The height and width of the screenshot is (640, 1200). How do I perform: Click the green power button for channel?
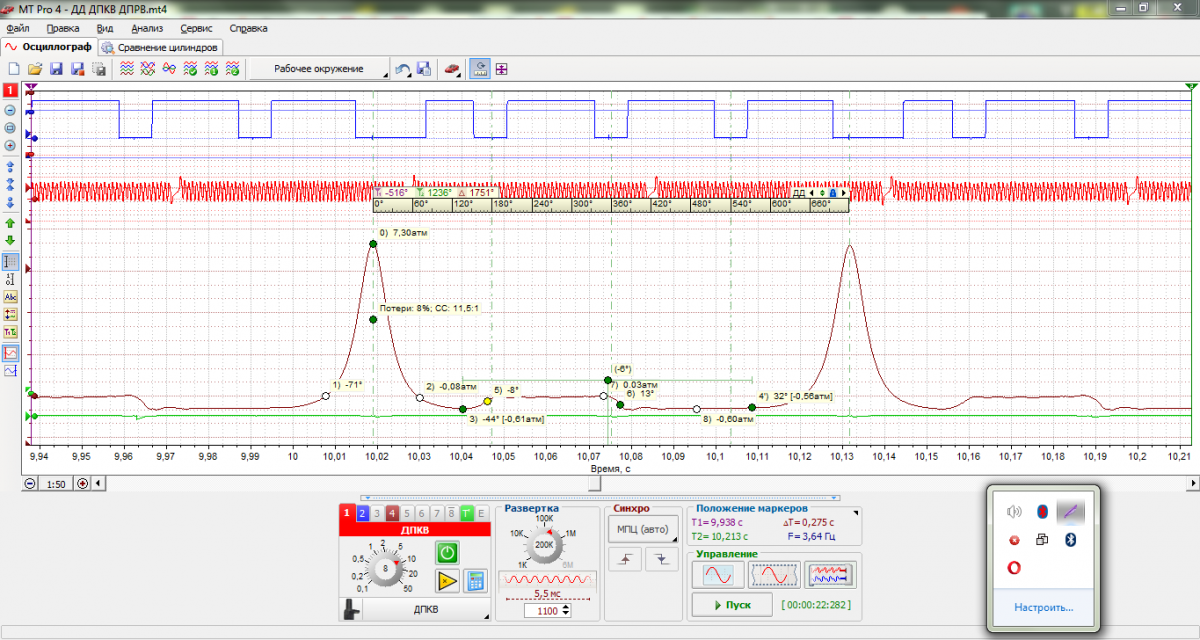[447, 552]
